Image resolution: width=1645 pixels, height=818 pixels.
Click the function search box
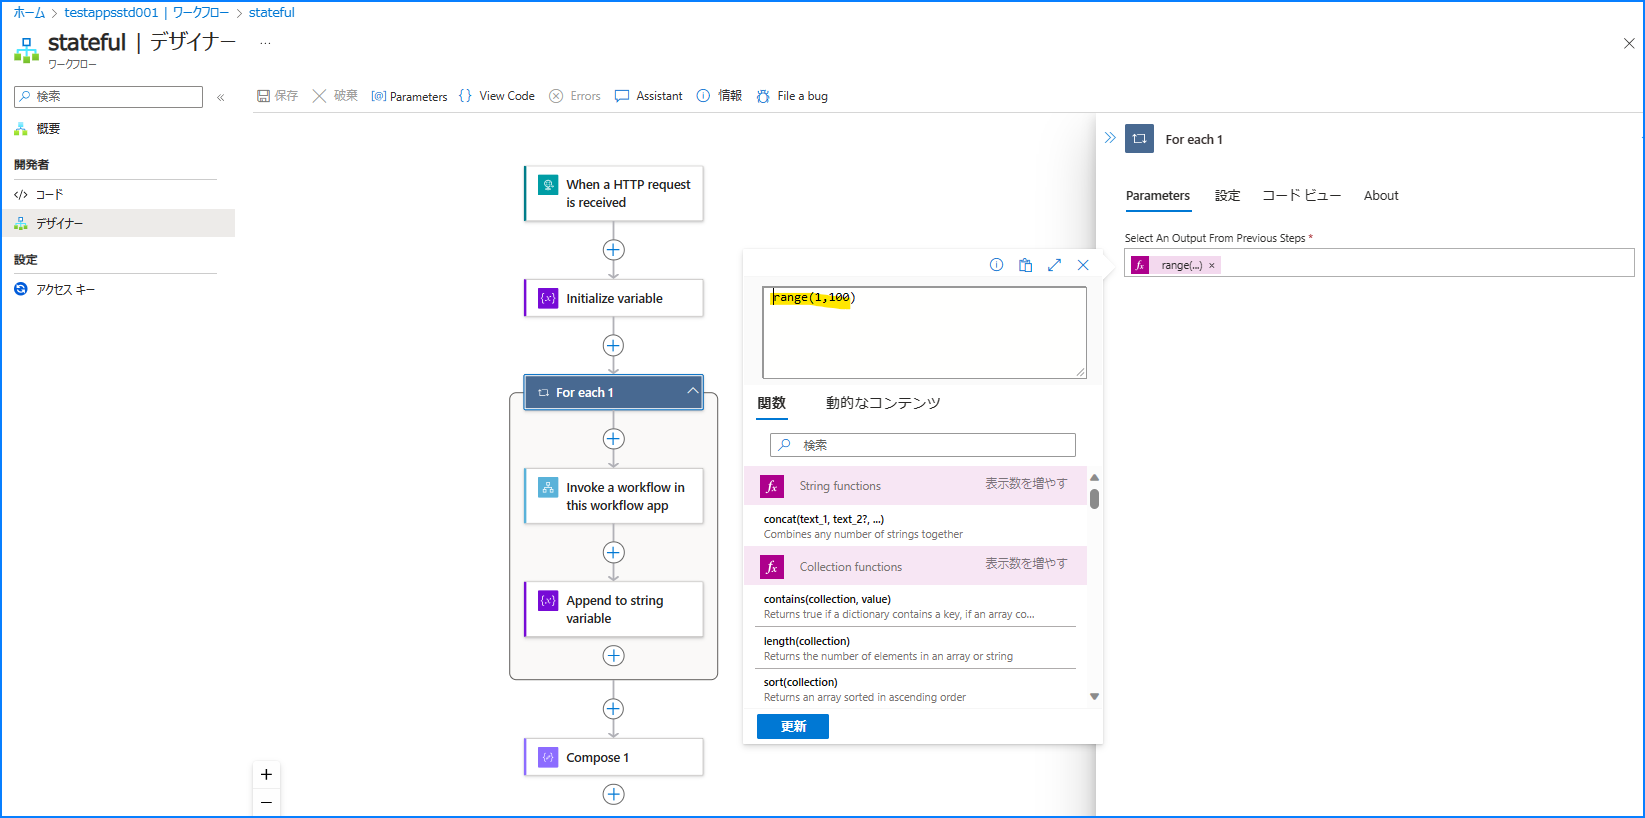pyautogui.click(x=923, y=445)
